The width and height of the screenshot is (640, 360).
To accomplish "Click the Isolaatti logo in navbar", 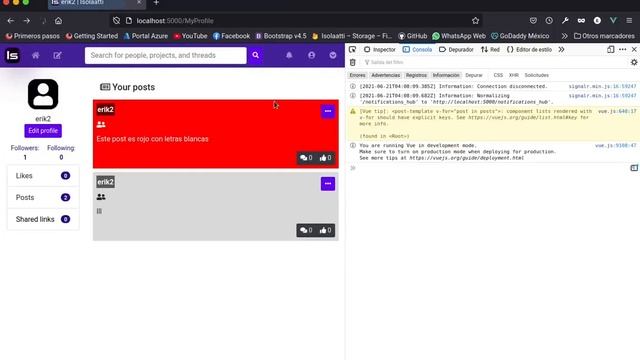I will point(12,55).
